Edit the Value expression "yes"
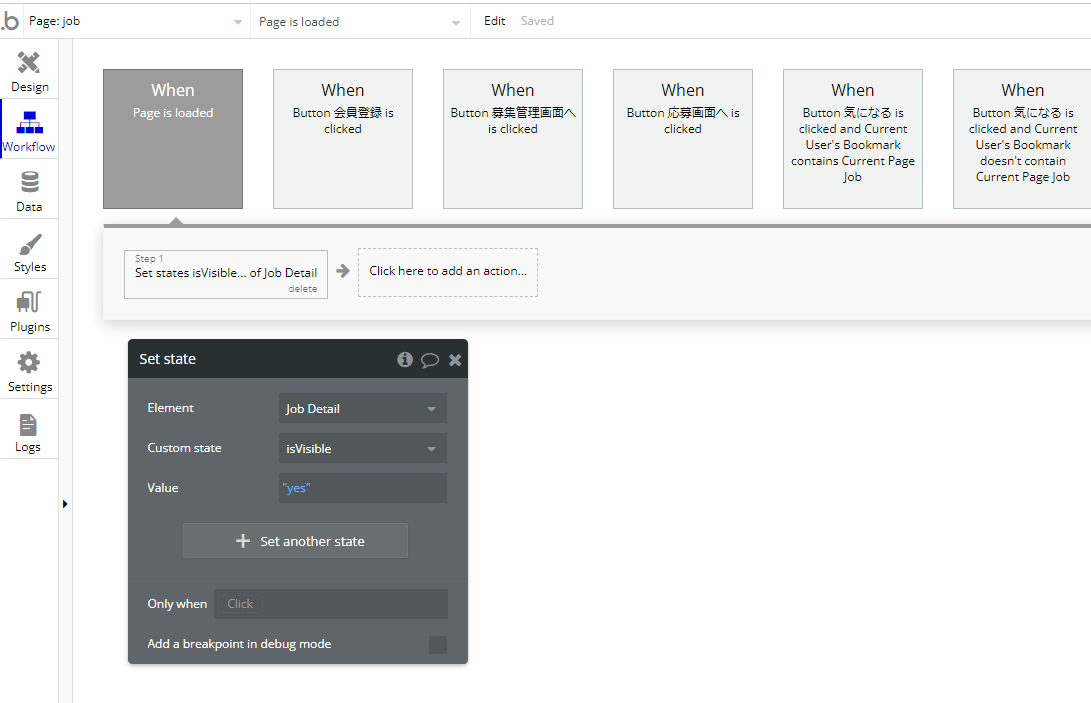Viewport: 1091px width, 703px height. point(363,488)
